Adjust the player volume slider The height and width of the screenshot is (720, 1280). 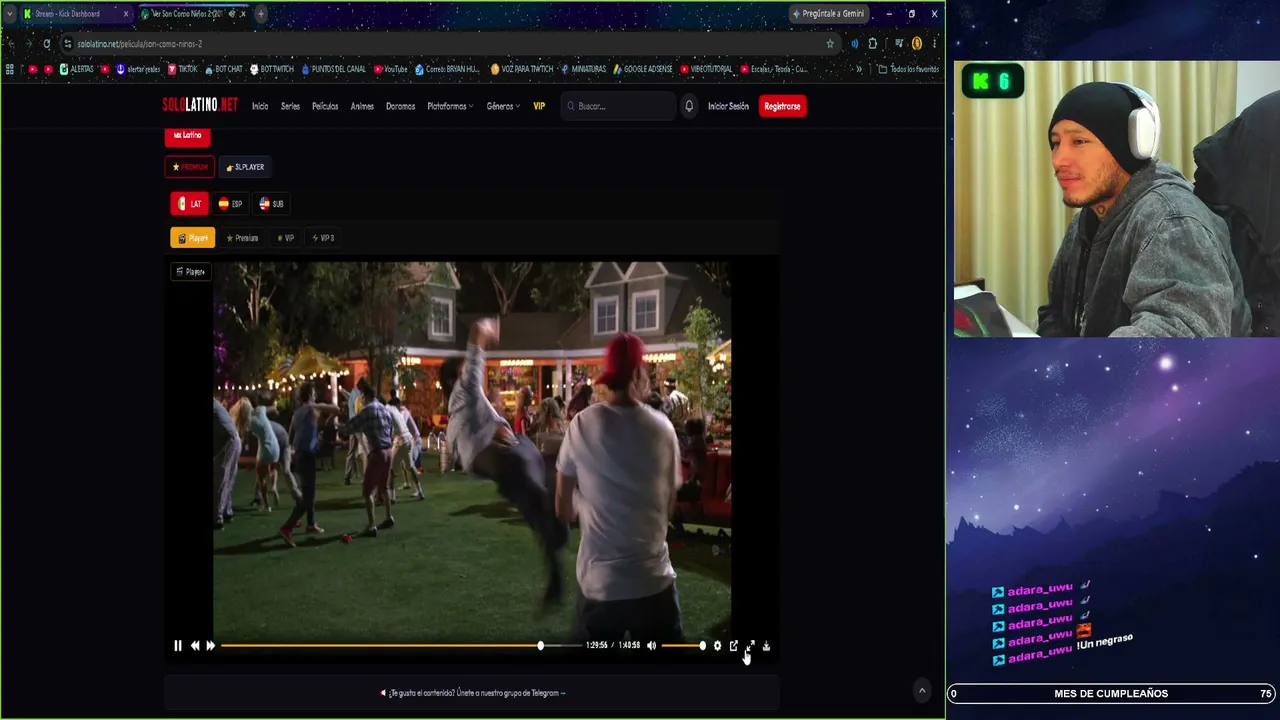point(683,646)
